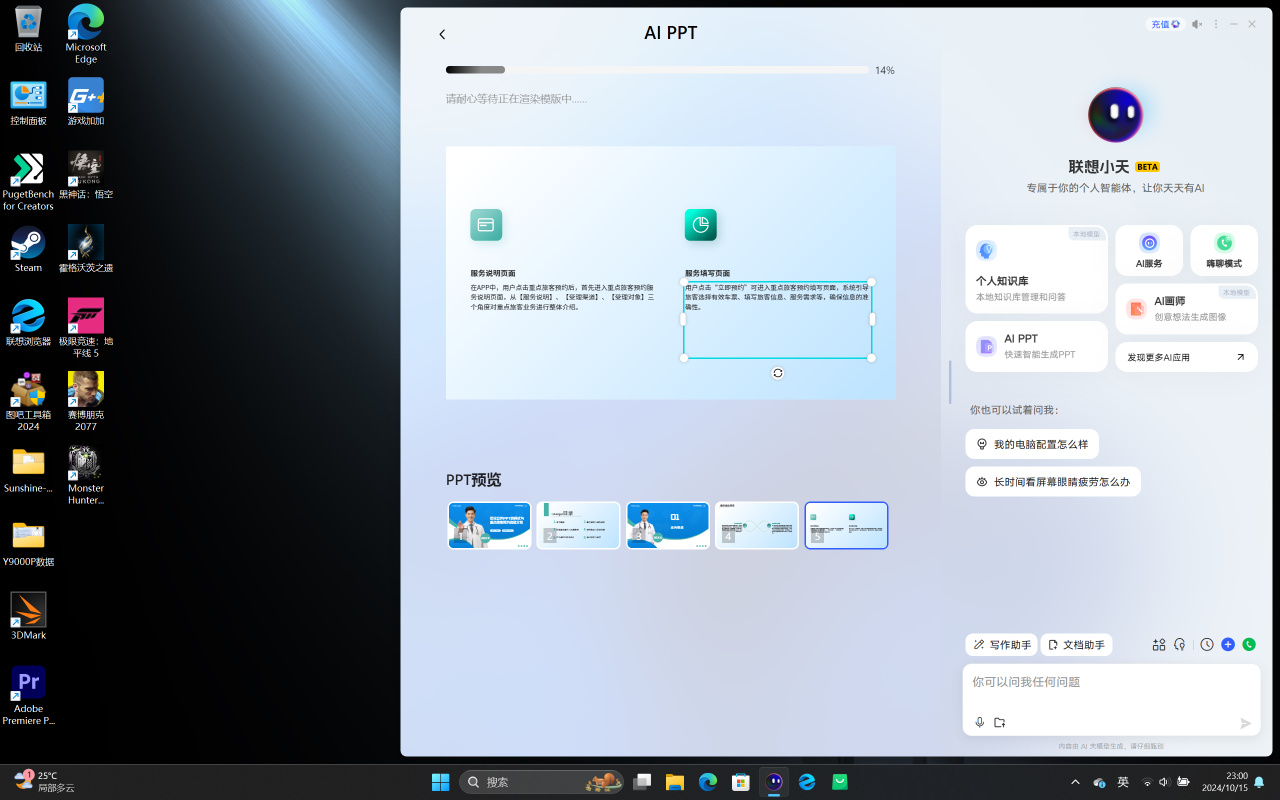Open 联想浏览器 from the taskbar
Screen dimensions: 1280x800
coord(807,782)
